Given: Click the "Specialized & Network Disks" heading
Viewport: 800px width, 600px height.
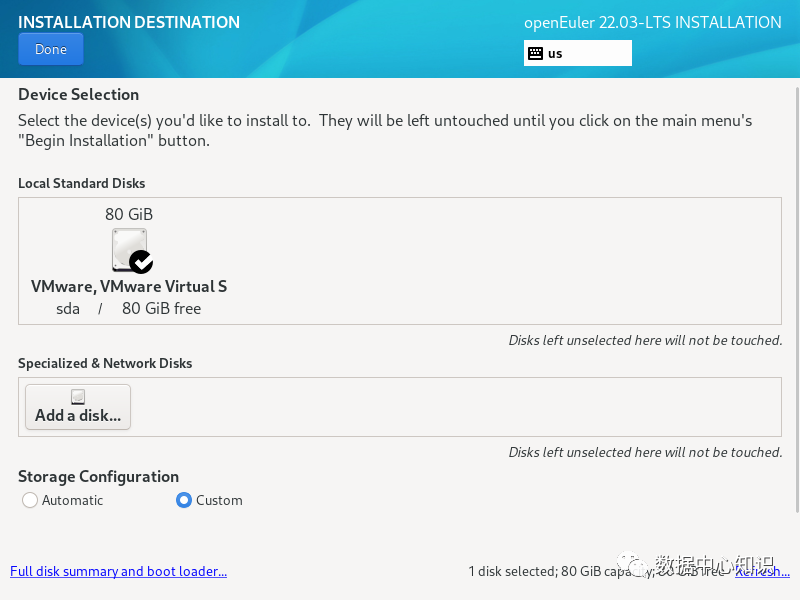Looking at the screenshot, I should (105, 363).
